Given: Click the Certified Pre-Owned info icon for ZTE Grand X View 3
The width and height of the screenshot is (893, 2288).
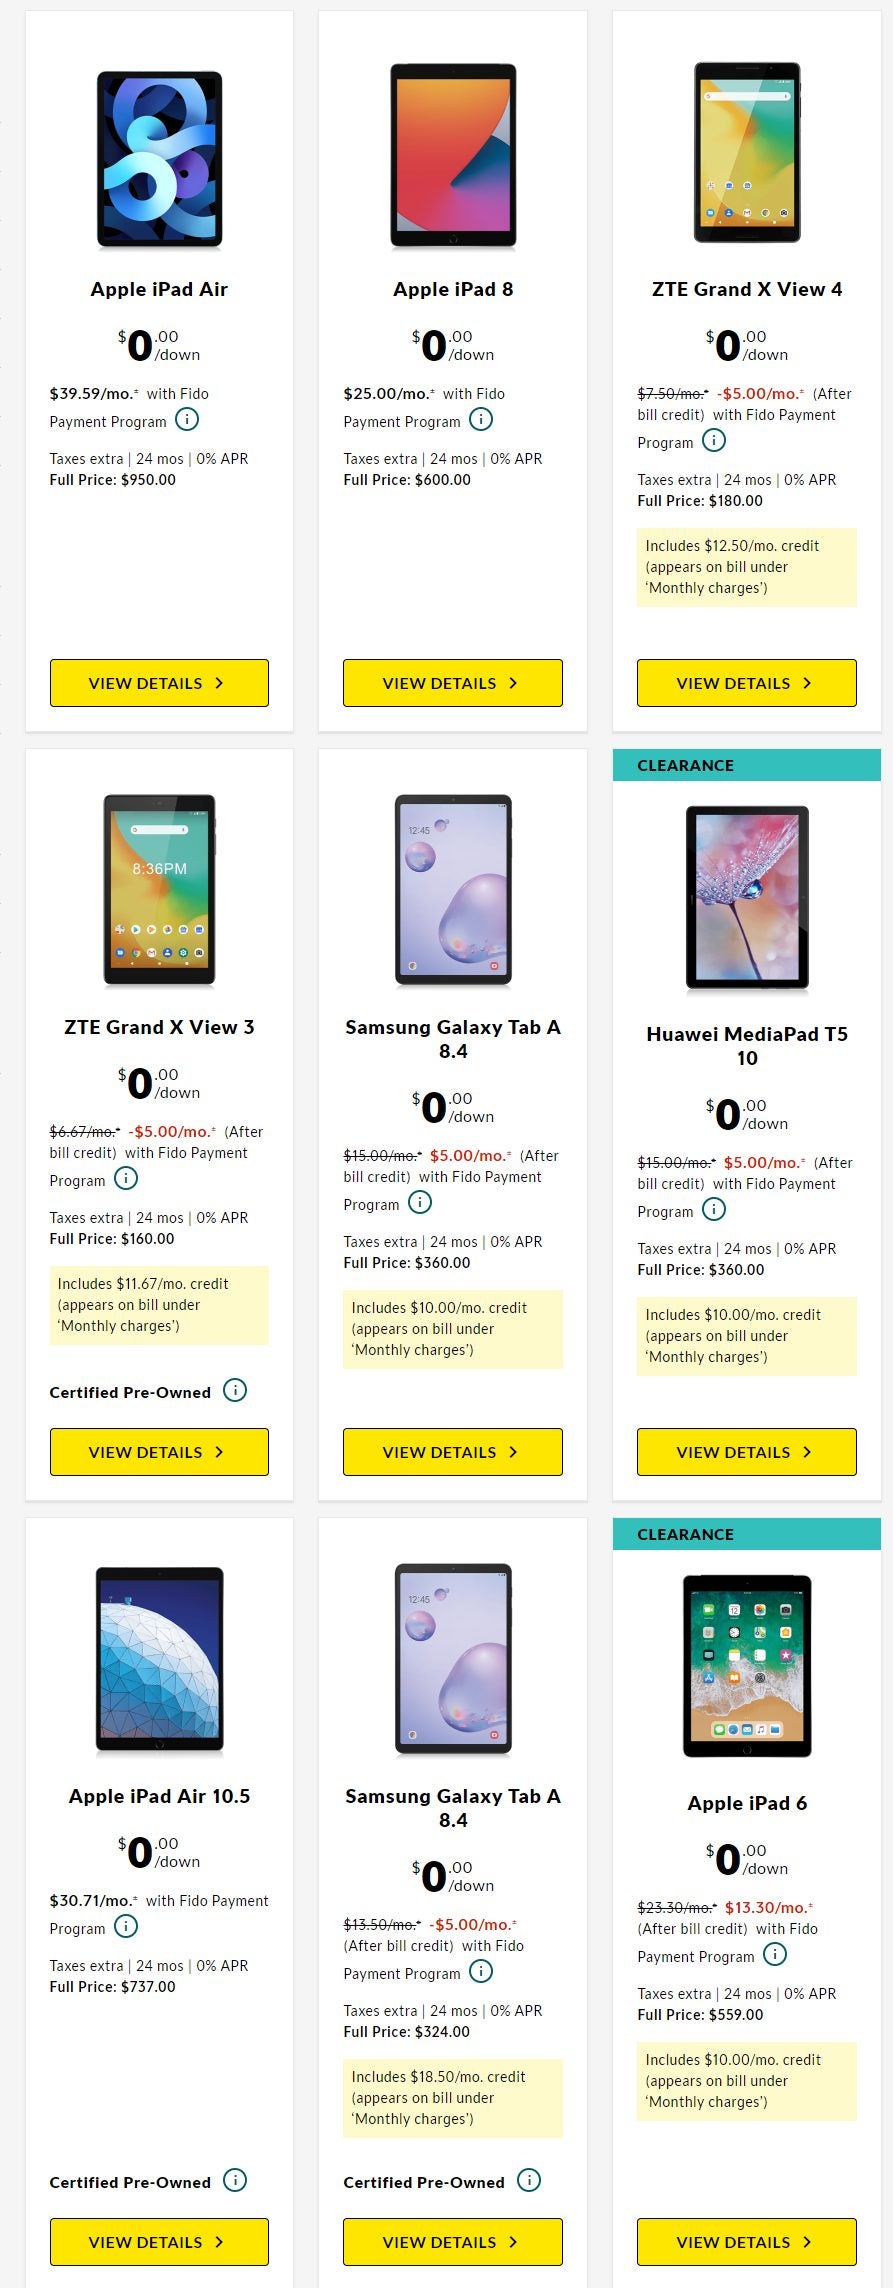Looking at the screenshot, I should pyautogui.click(x=235, y=1391).
